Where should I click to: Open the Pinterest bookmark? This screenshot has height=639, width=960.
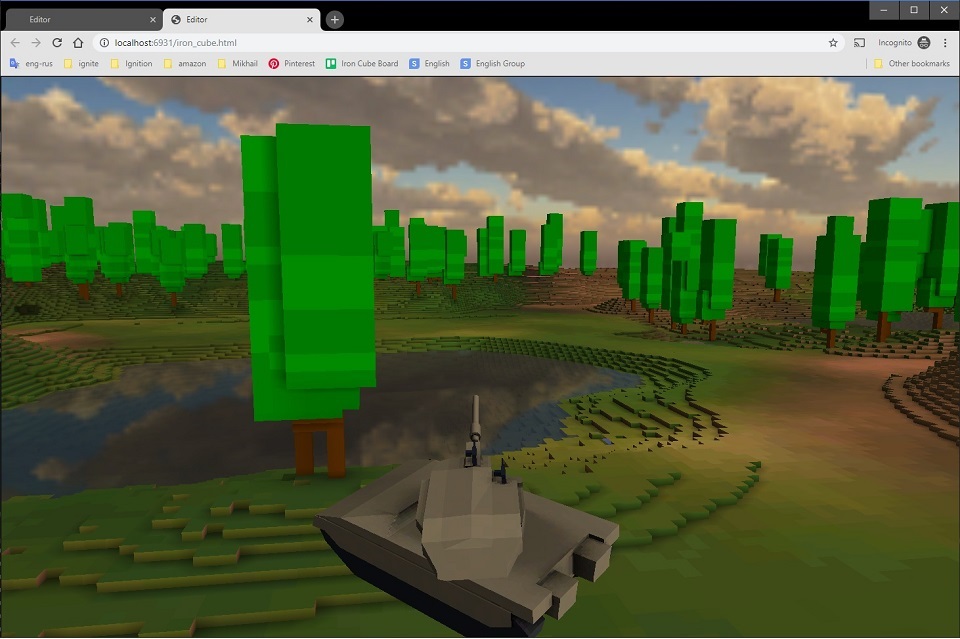(x=291, y=63)
